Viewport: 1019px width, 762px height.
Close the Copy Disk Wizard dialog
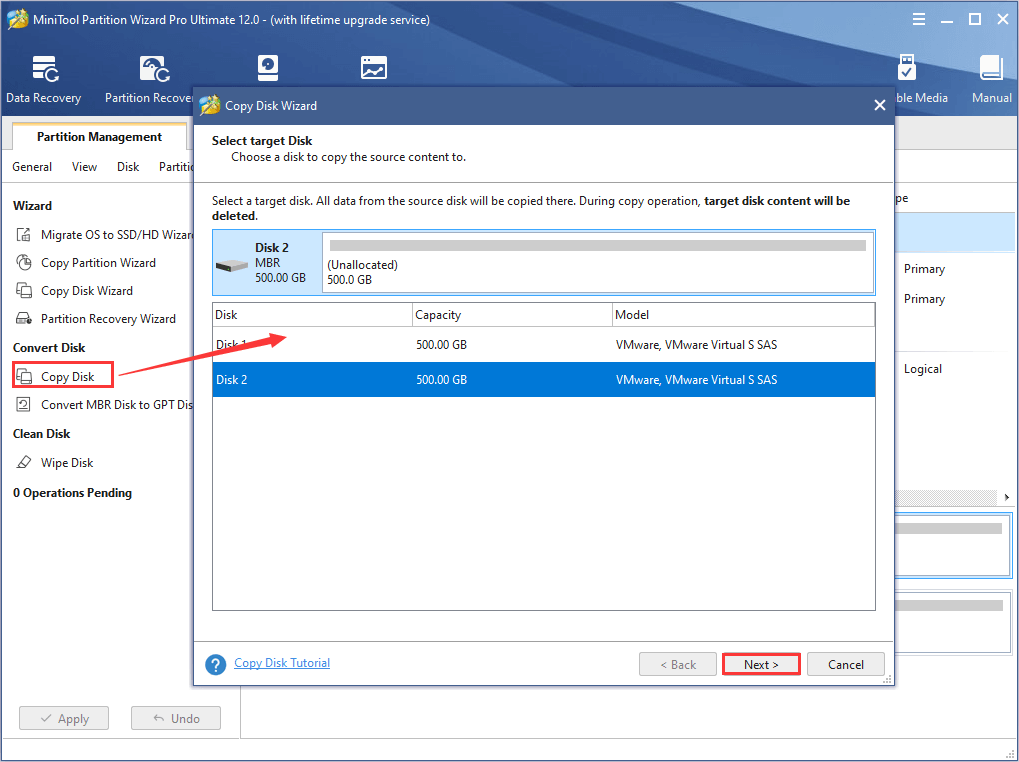coord(880,105)
